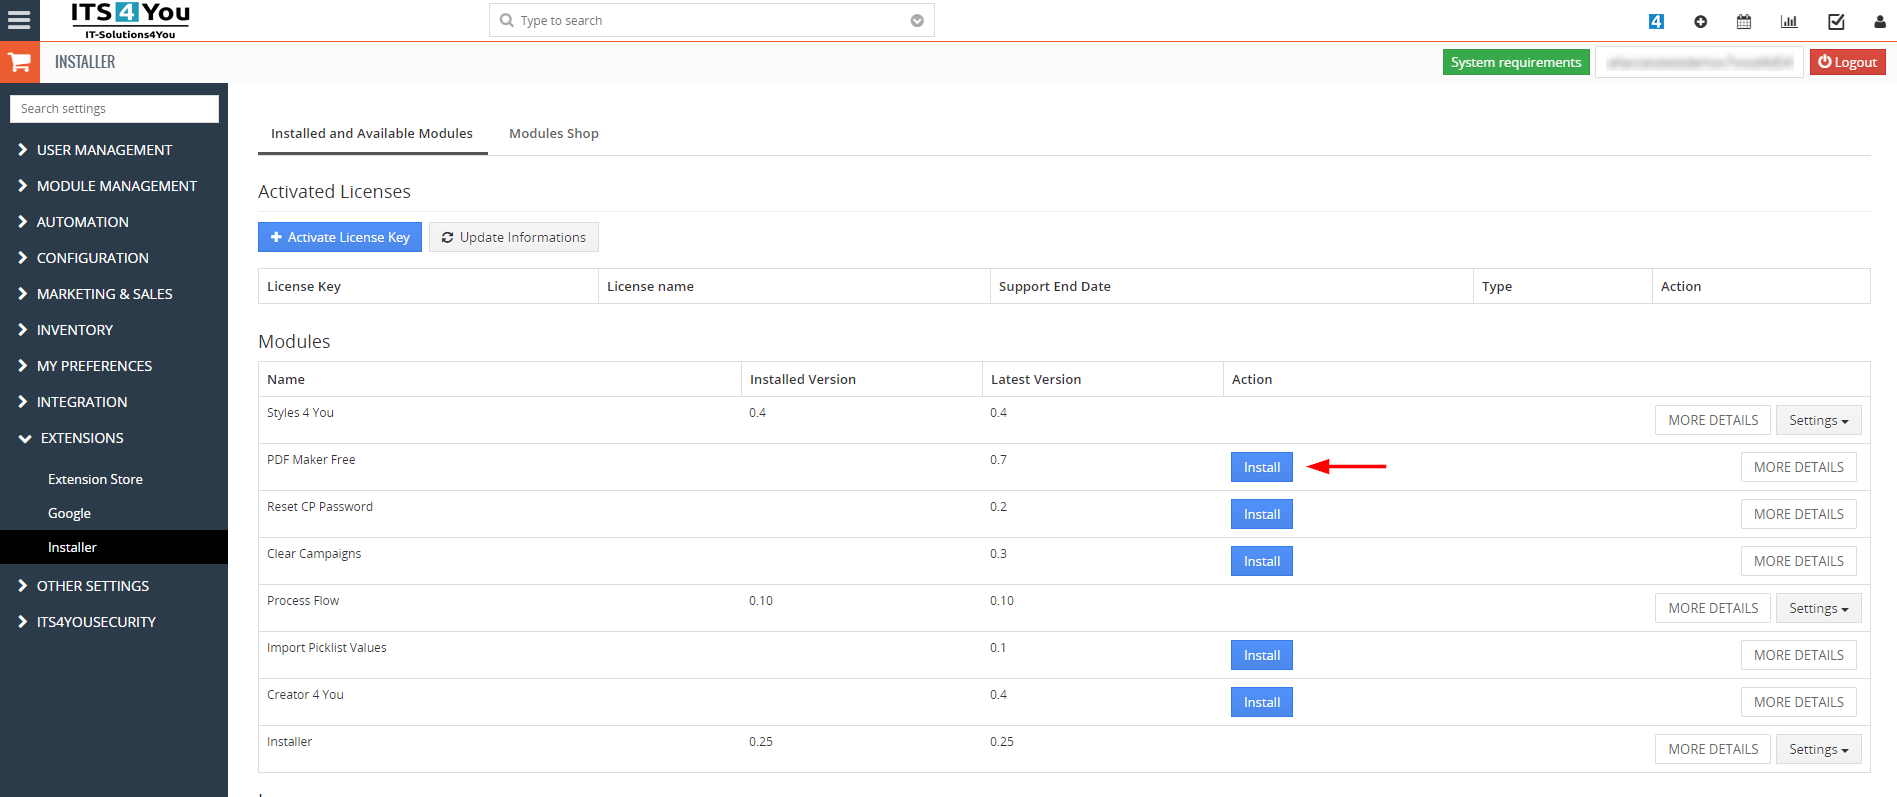The image size is (1897, 797).
Task: Open the reports chart icon
Action: pos(1789,21)
